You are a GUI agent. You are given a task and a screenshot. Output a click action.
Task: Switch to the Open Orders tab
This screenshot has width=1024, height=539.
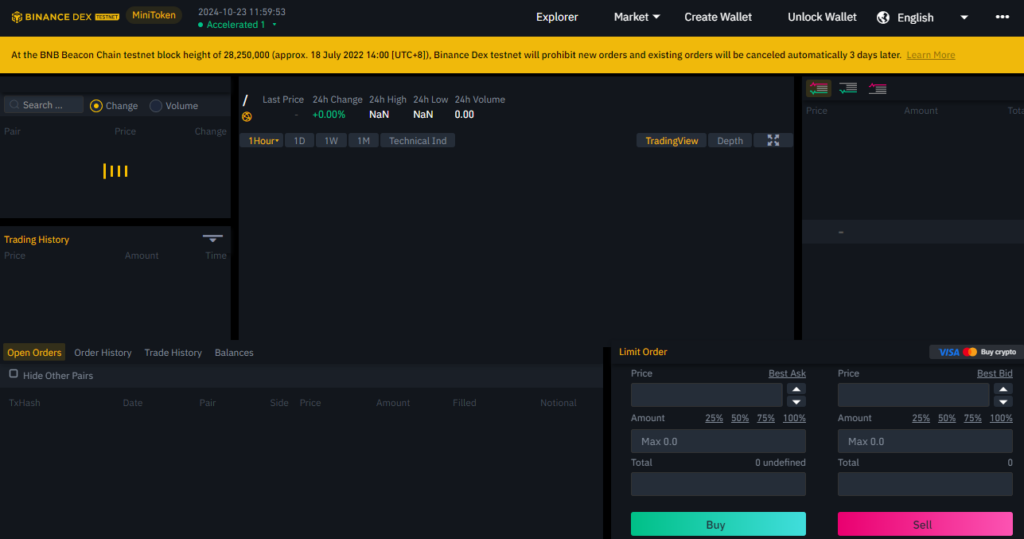tap(34, 352)
